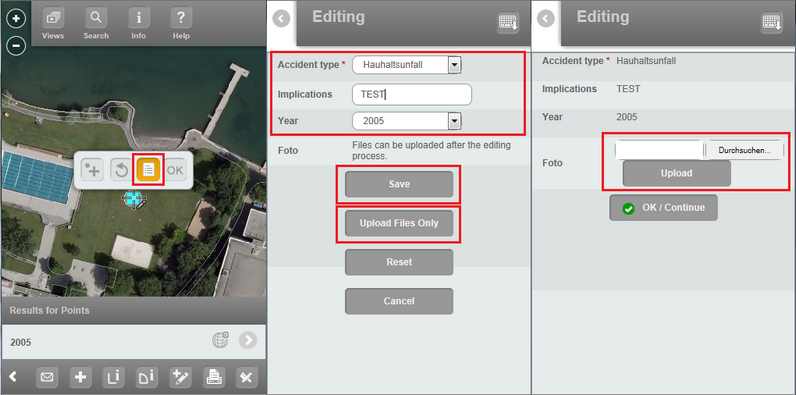This screenshot has width=796, height=395.
Task: Click the globe icon in the 2005 row
Action: tap(220, 340)
